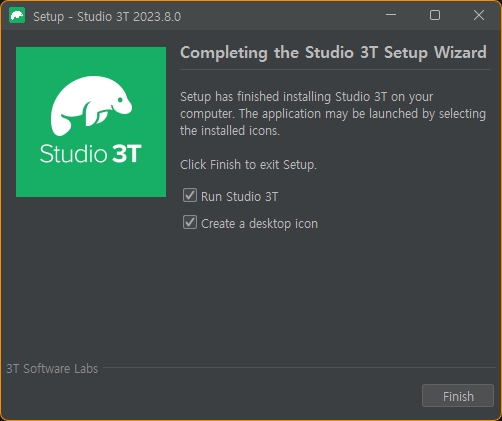
Task: Minimize the Setup window
Action: pyautogui.click(x=391, y=15)
